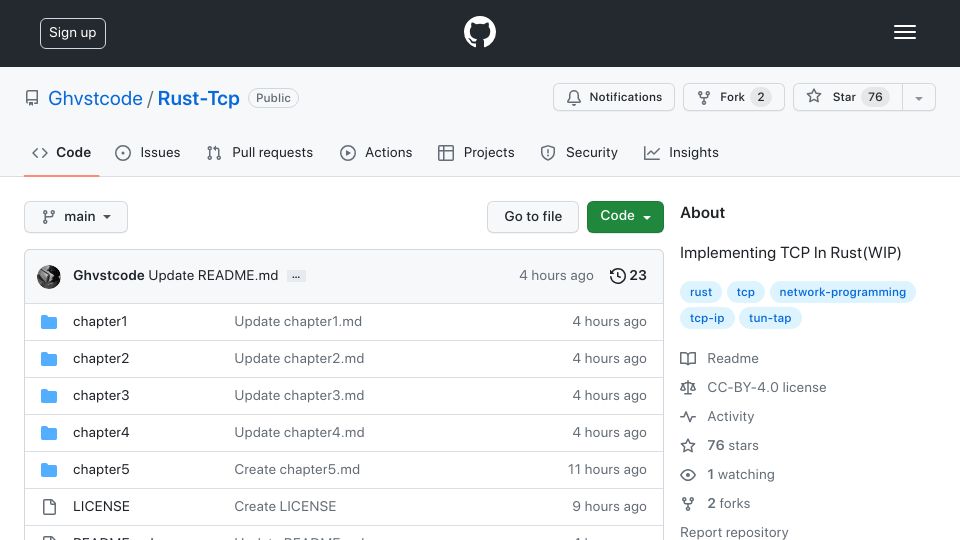Viewport: 960px width, 540px height.
Task: View the 23 commits history
Action: (628, 276)
